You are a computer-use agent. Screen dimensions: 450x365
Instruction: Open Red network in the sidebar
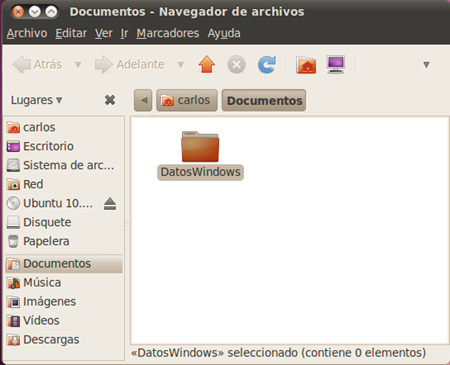point(63,184)
